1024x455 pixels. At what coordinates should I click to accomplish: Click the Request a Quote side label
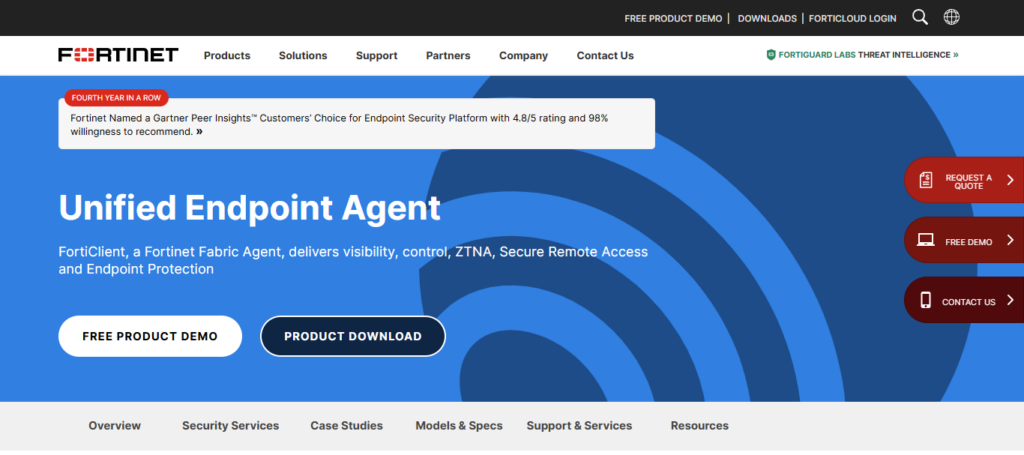[x=968, y=181]
